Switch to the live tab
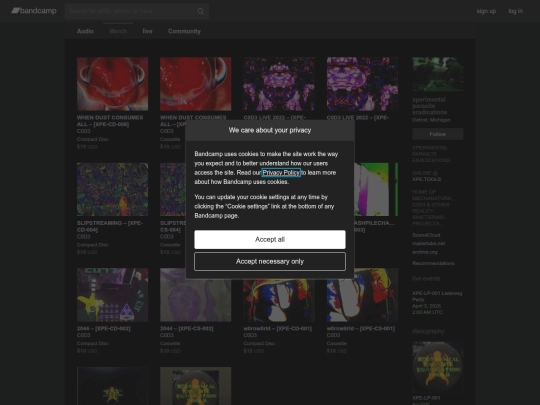The width and height of the screenshot is (540, 405). [x=147, y=31]
